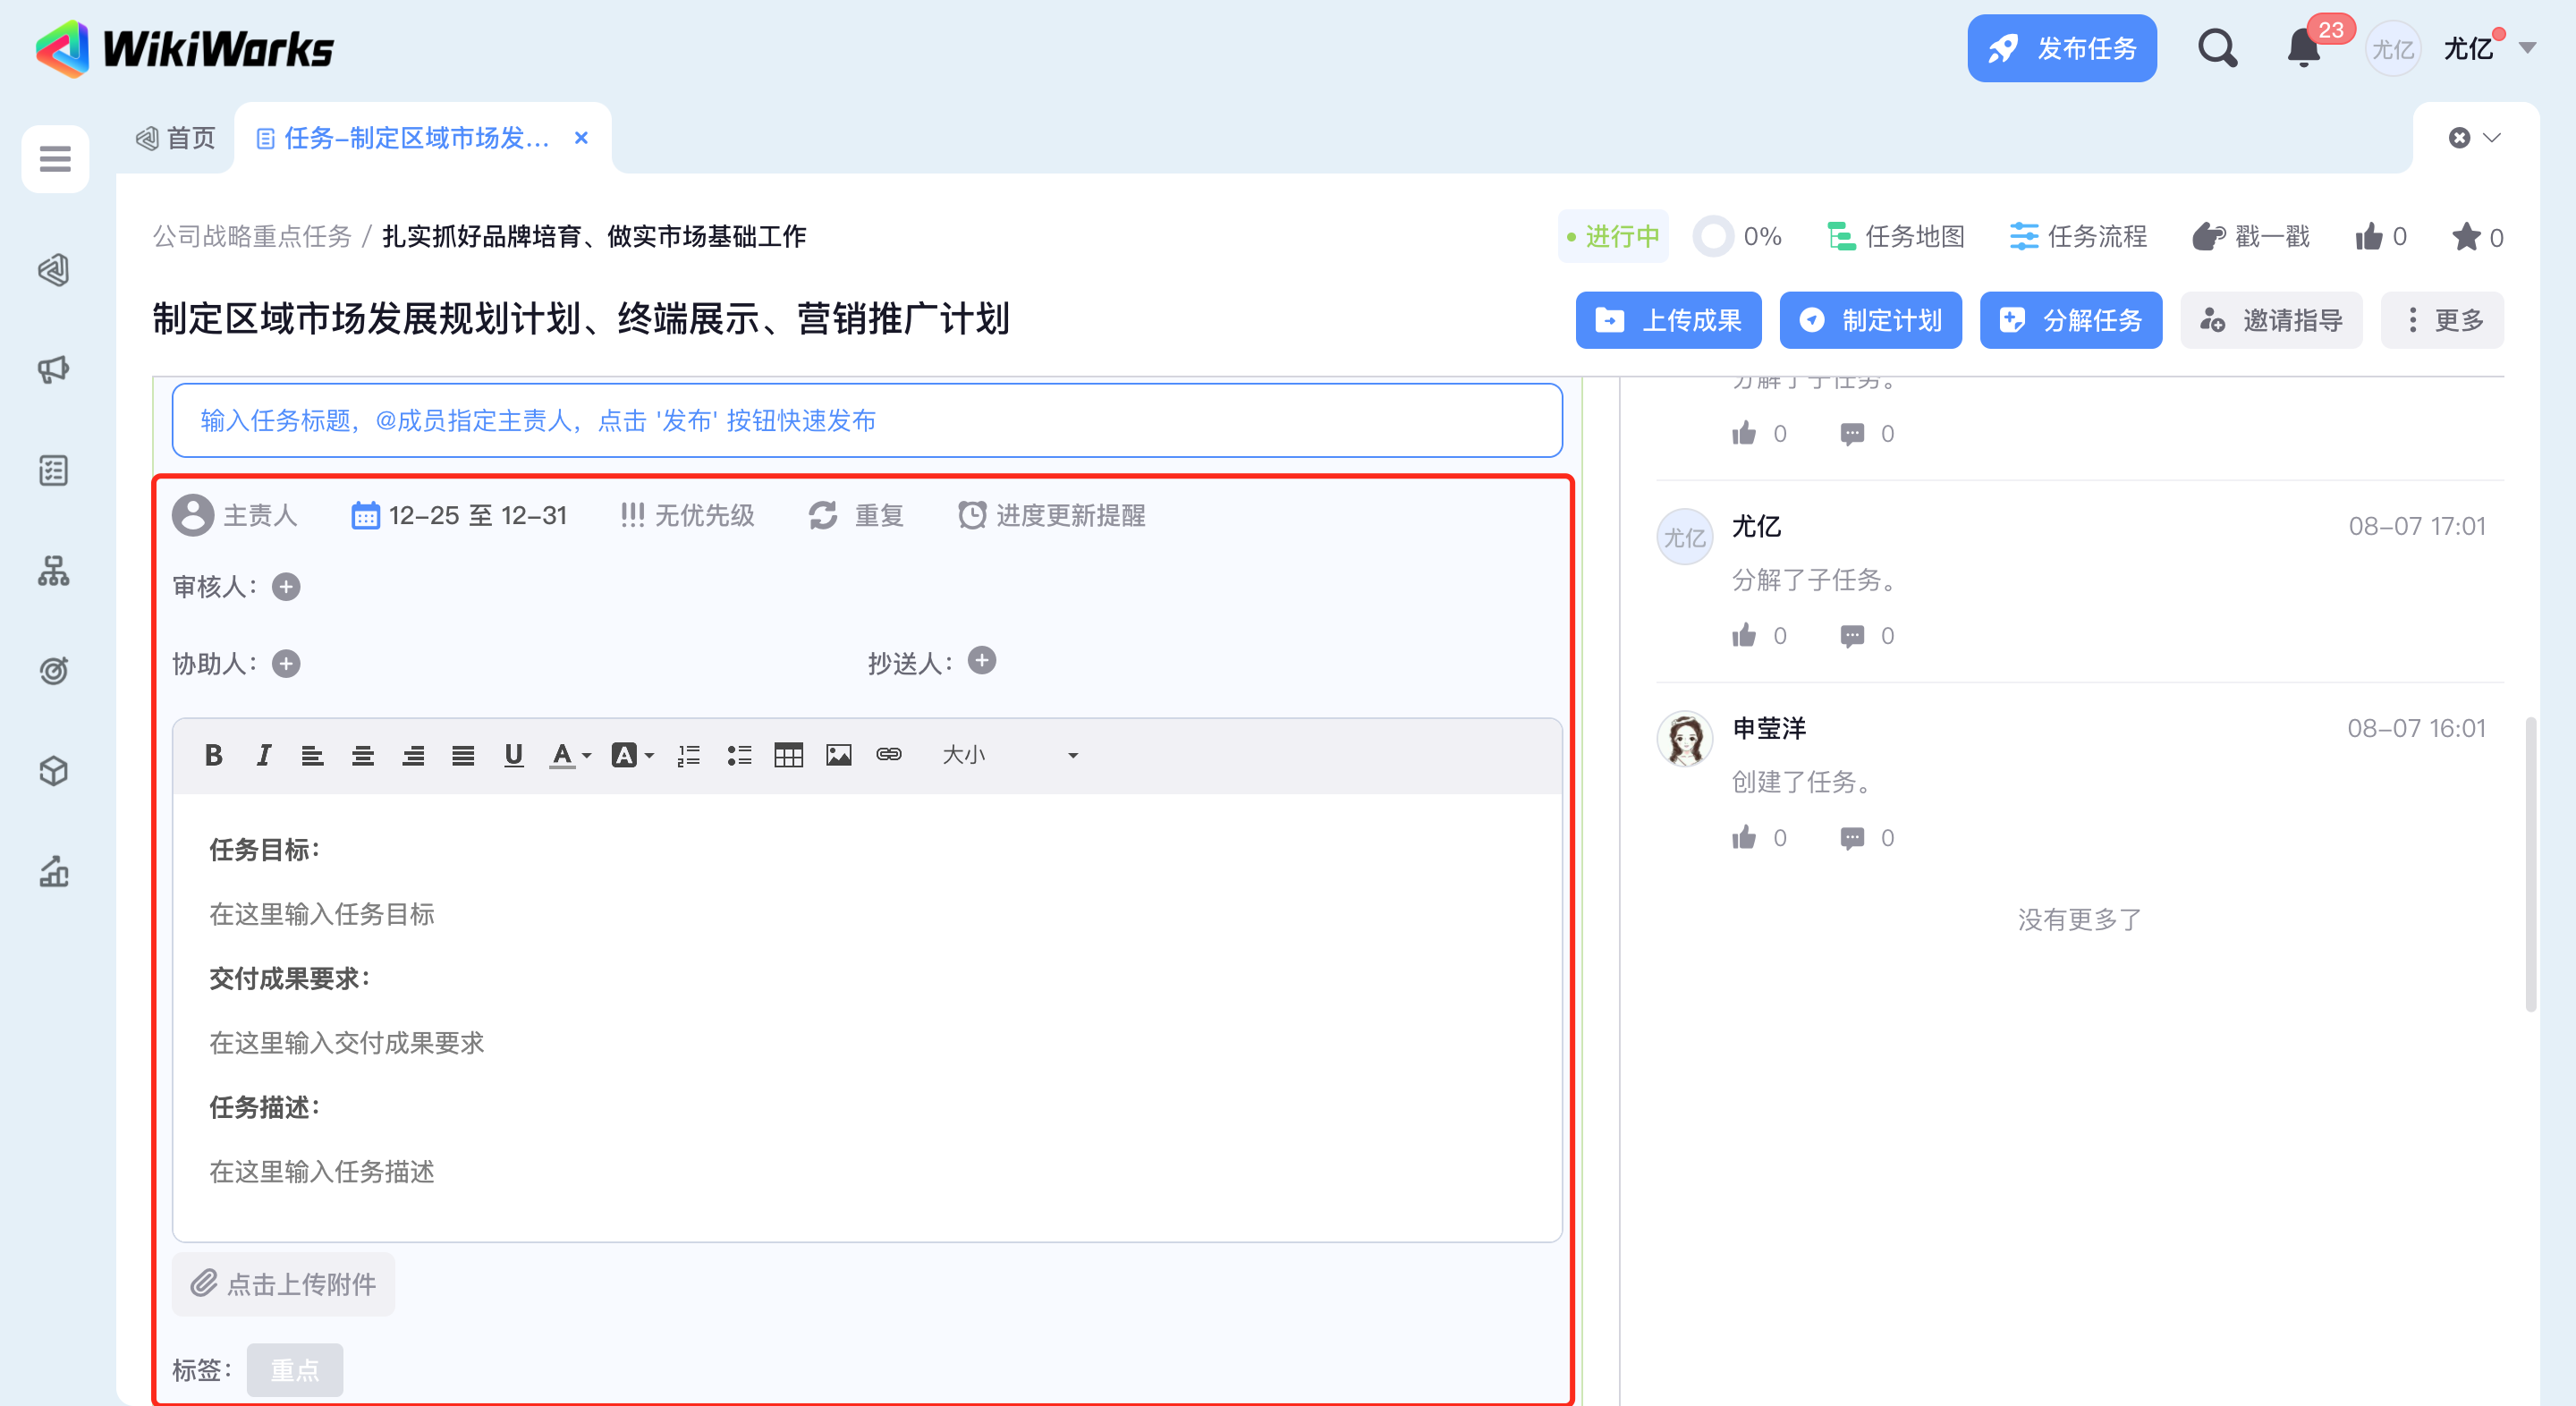Click the search magnifier icon
Viewport: 2576px width, 1406px height.
click(2217, 48)
